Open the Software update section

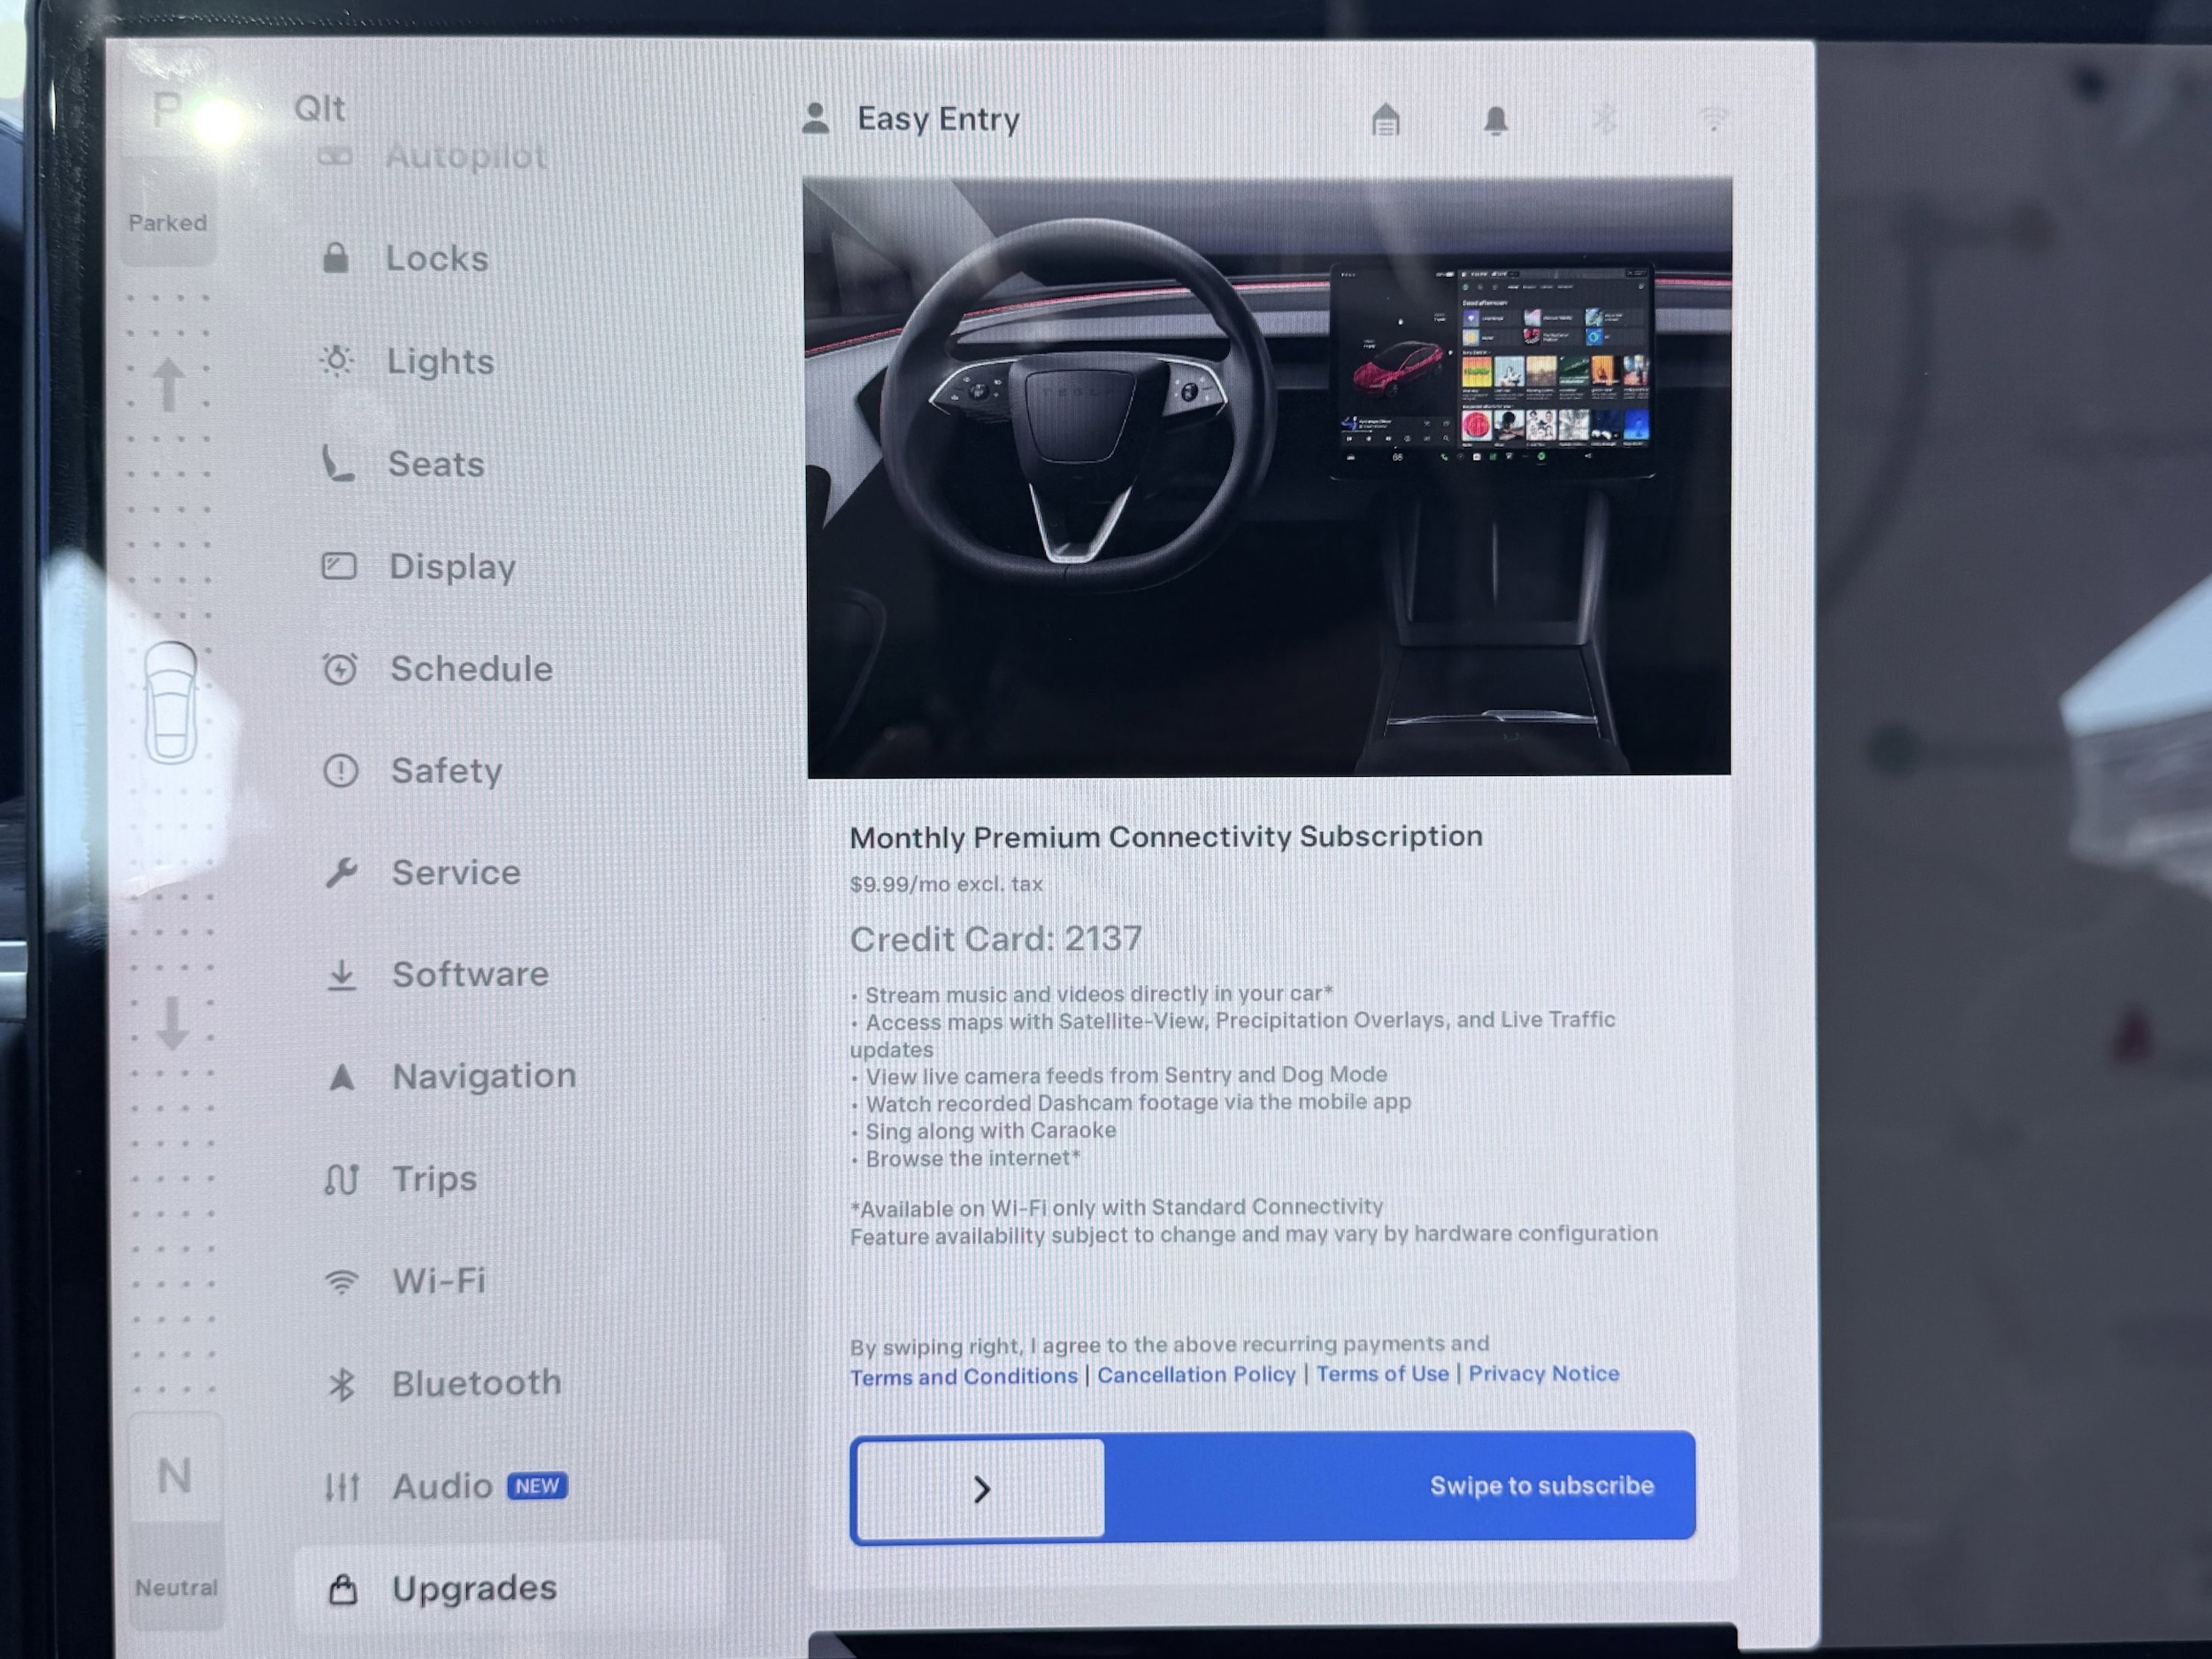coord(469,975)
